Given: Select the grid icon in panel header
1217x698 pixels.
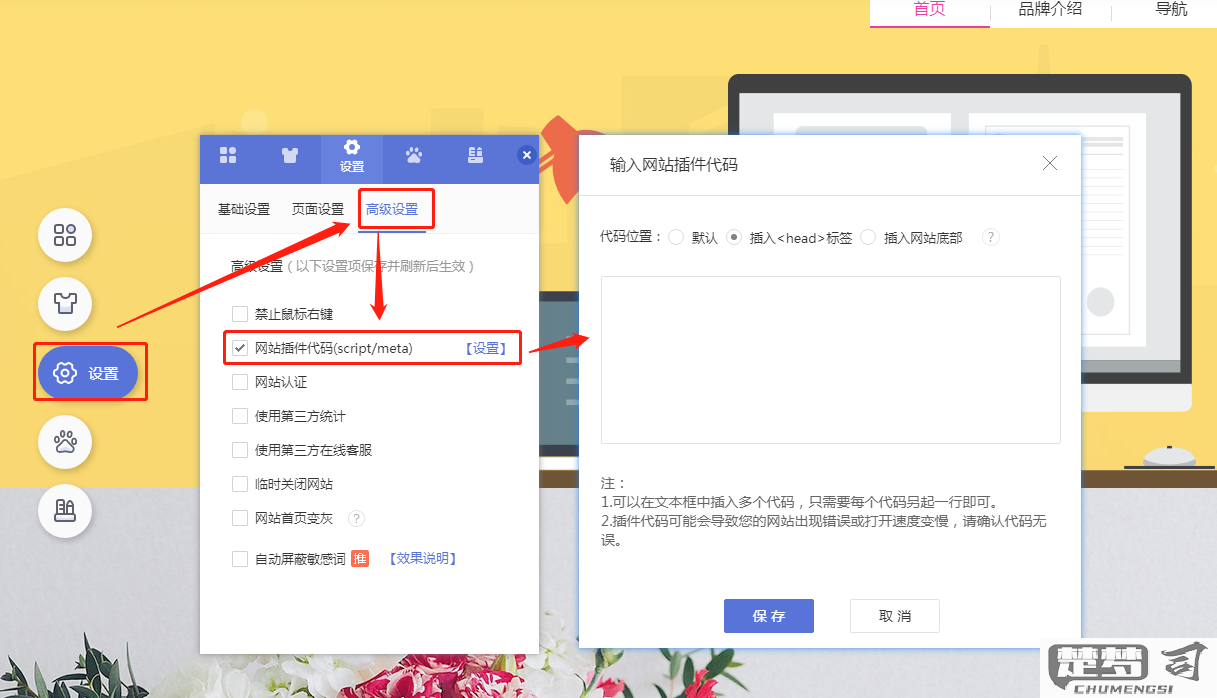Looking at the screenshot, I should (x=228, y=155).
